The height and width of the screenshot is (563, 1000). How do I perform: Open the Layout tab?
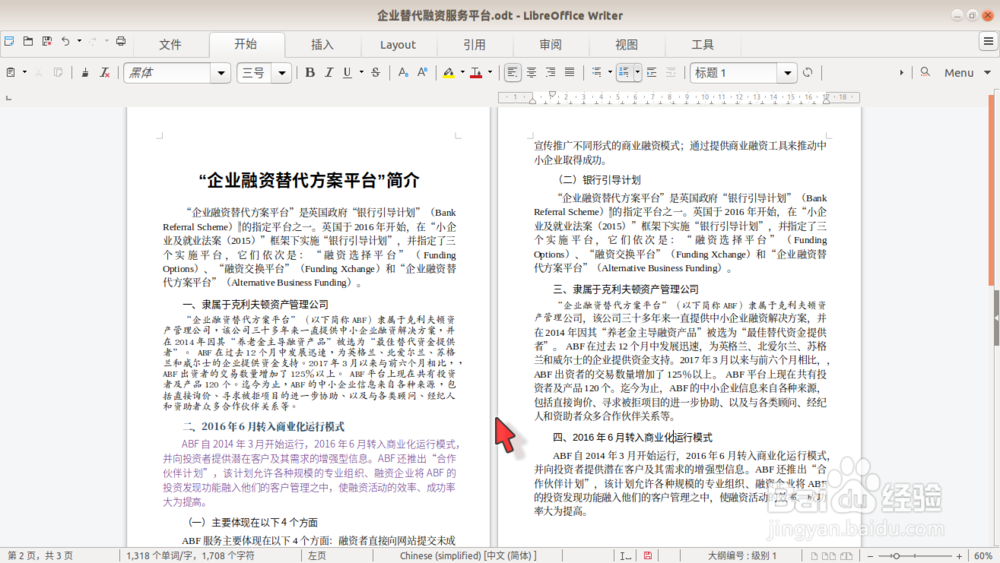tap(398, 45)
